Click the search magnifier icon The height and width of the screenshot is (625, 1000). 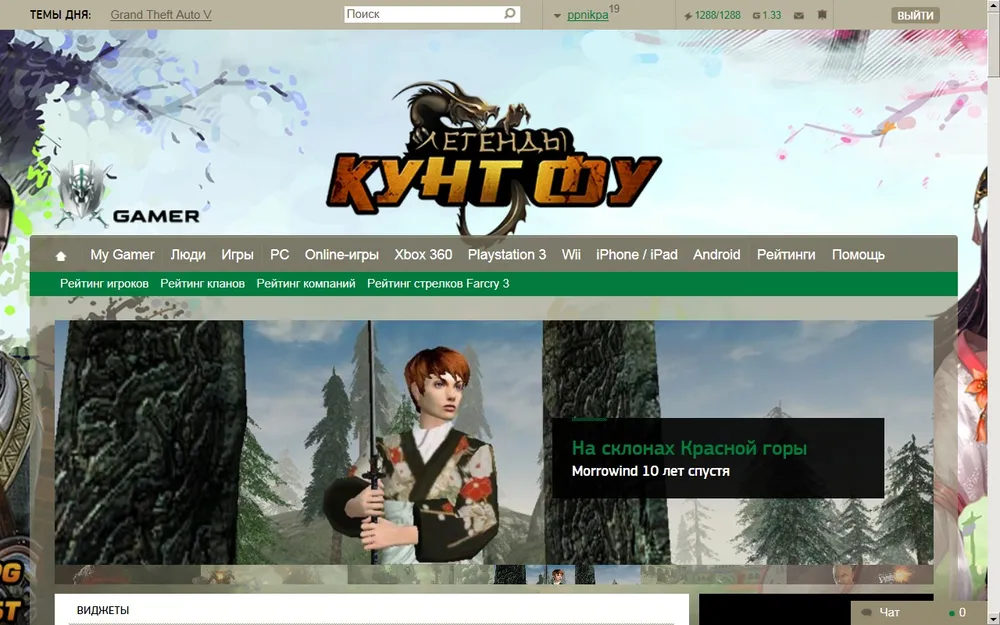[510, 13]
